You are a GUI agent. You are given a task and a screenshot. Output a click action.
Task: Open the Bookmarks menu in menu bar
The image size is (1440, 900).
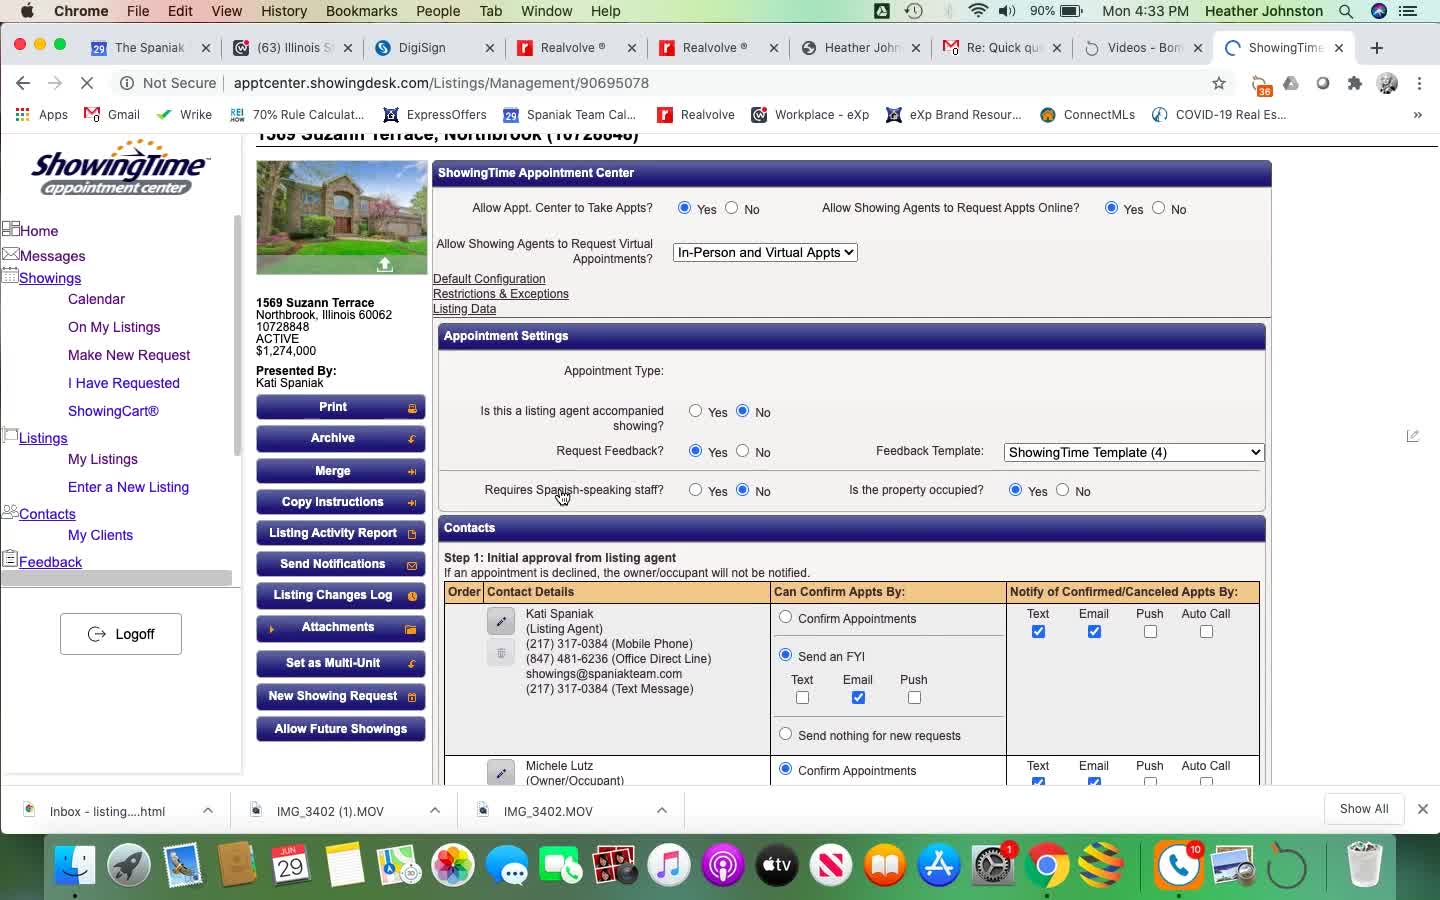361,11
